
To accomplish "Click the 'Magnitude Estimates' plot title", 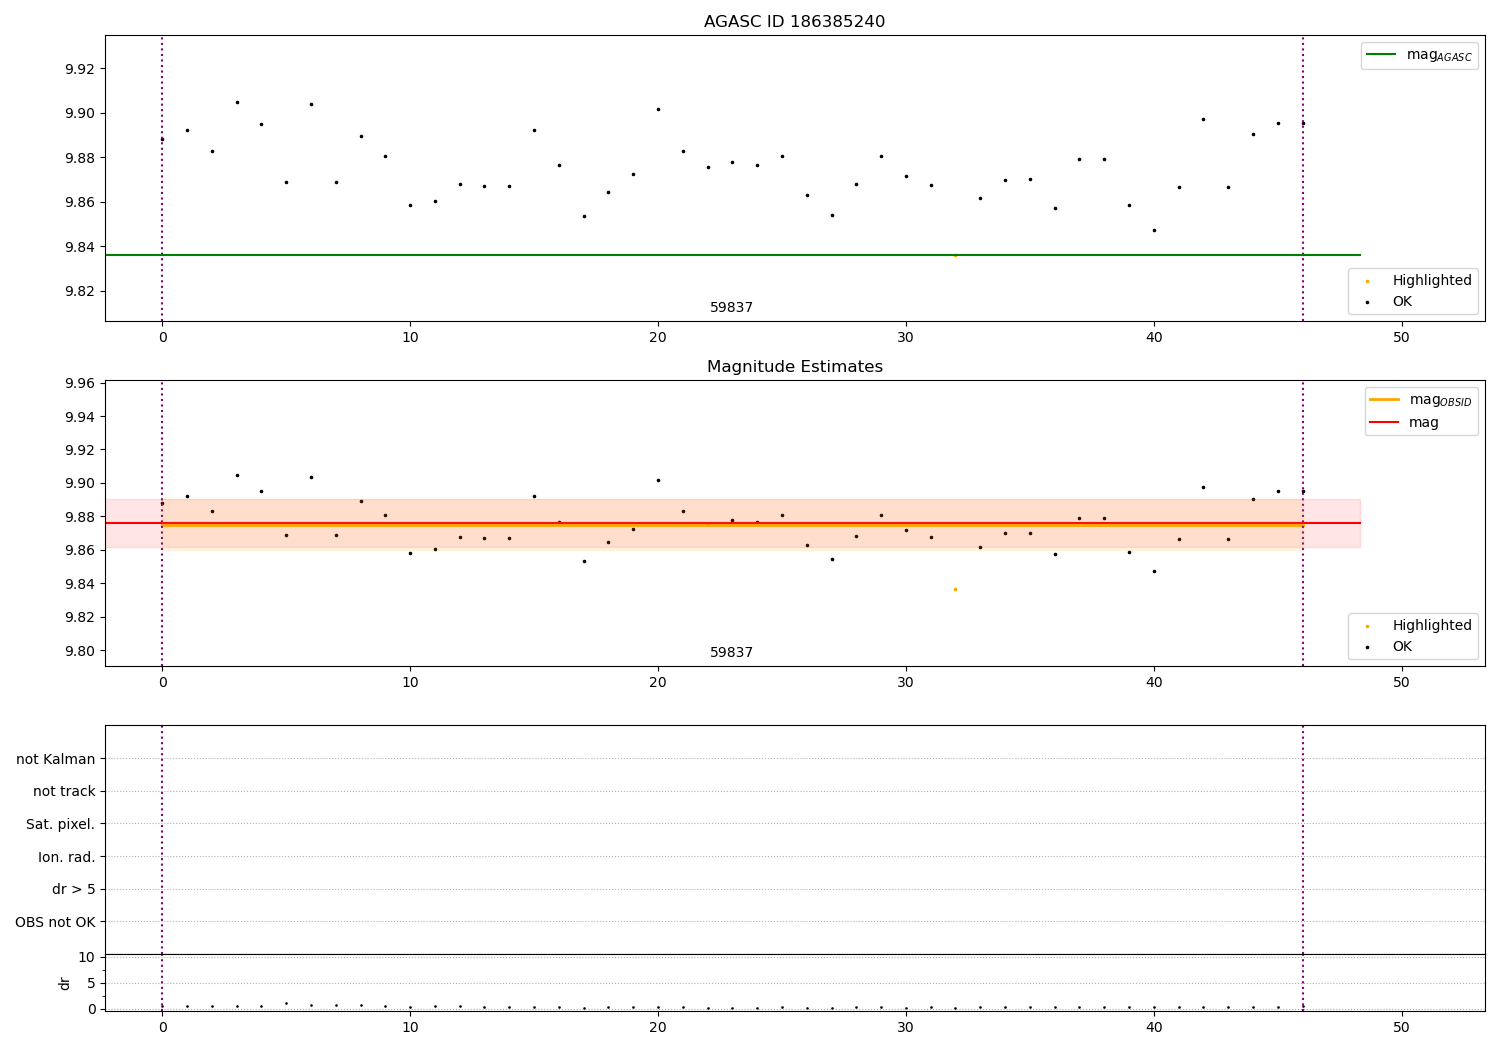I will coord(794,367).
